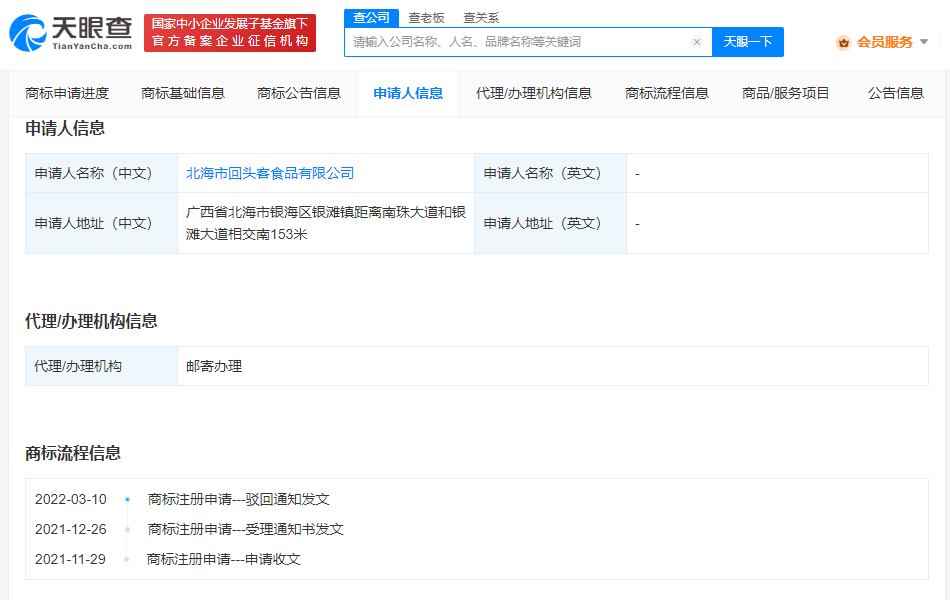This screenshot has height=600, width=950.
Task: Click the 申请人名称（中文） label cell
Action: [x=101, y=173]
